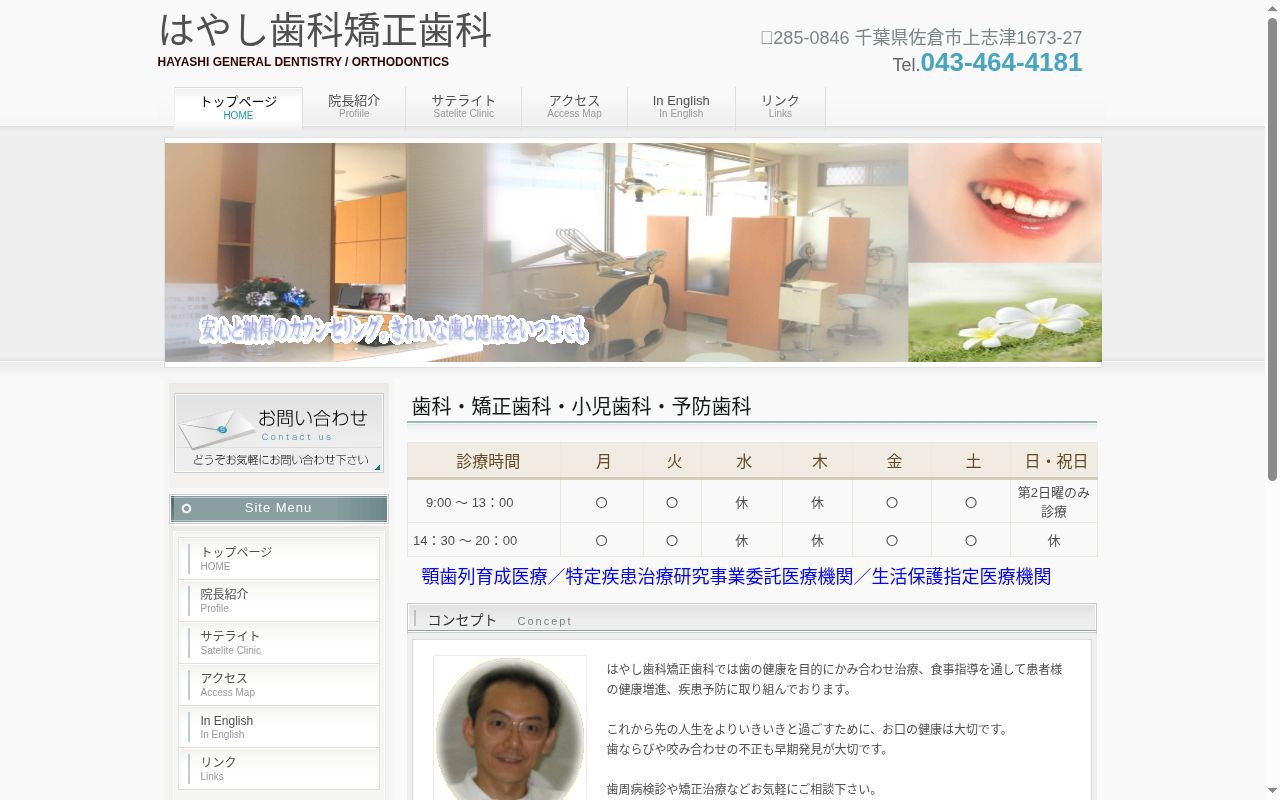Click the 金 column header in the schedule

tap(893, 461)
